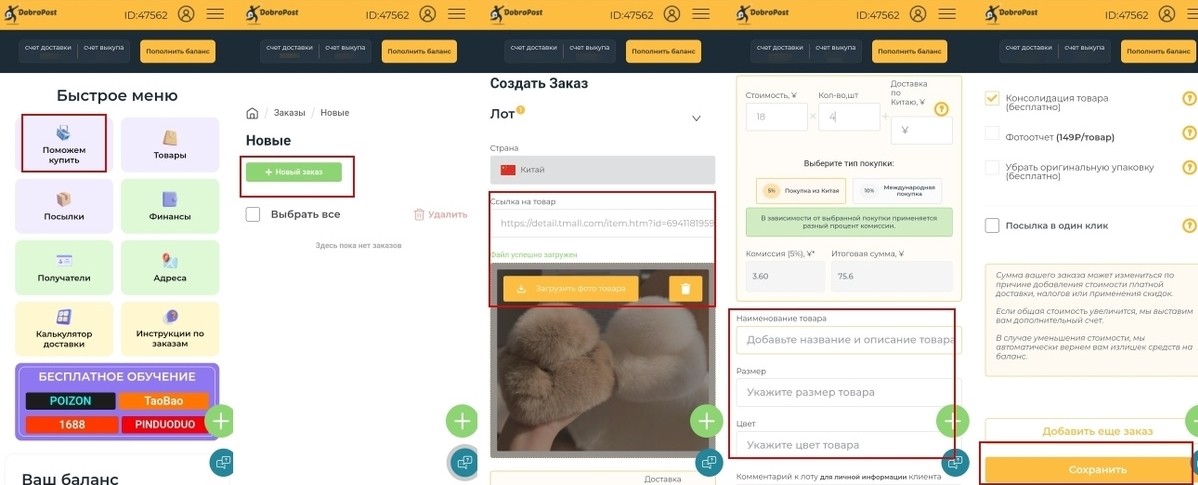Open the Финансы tile

click(x=170, y=206)
